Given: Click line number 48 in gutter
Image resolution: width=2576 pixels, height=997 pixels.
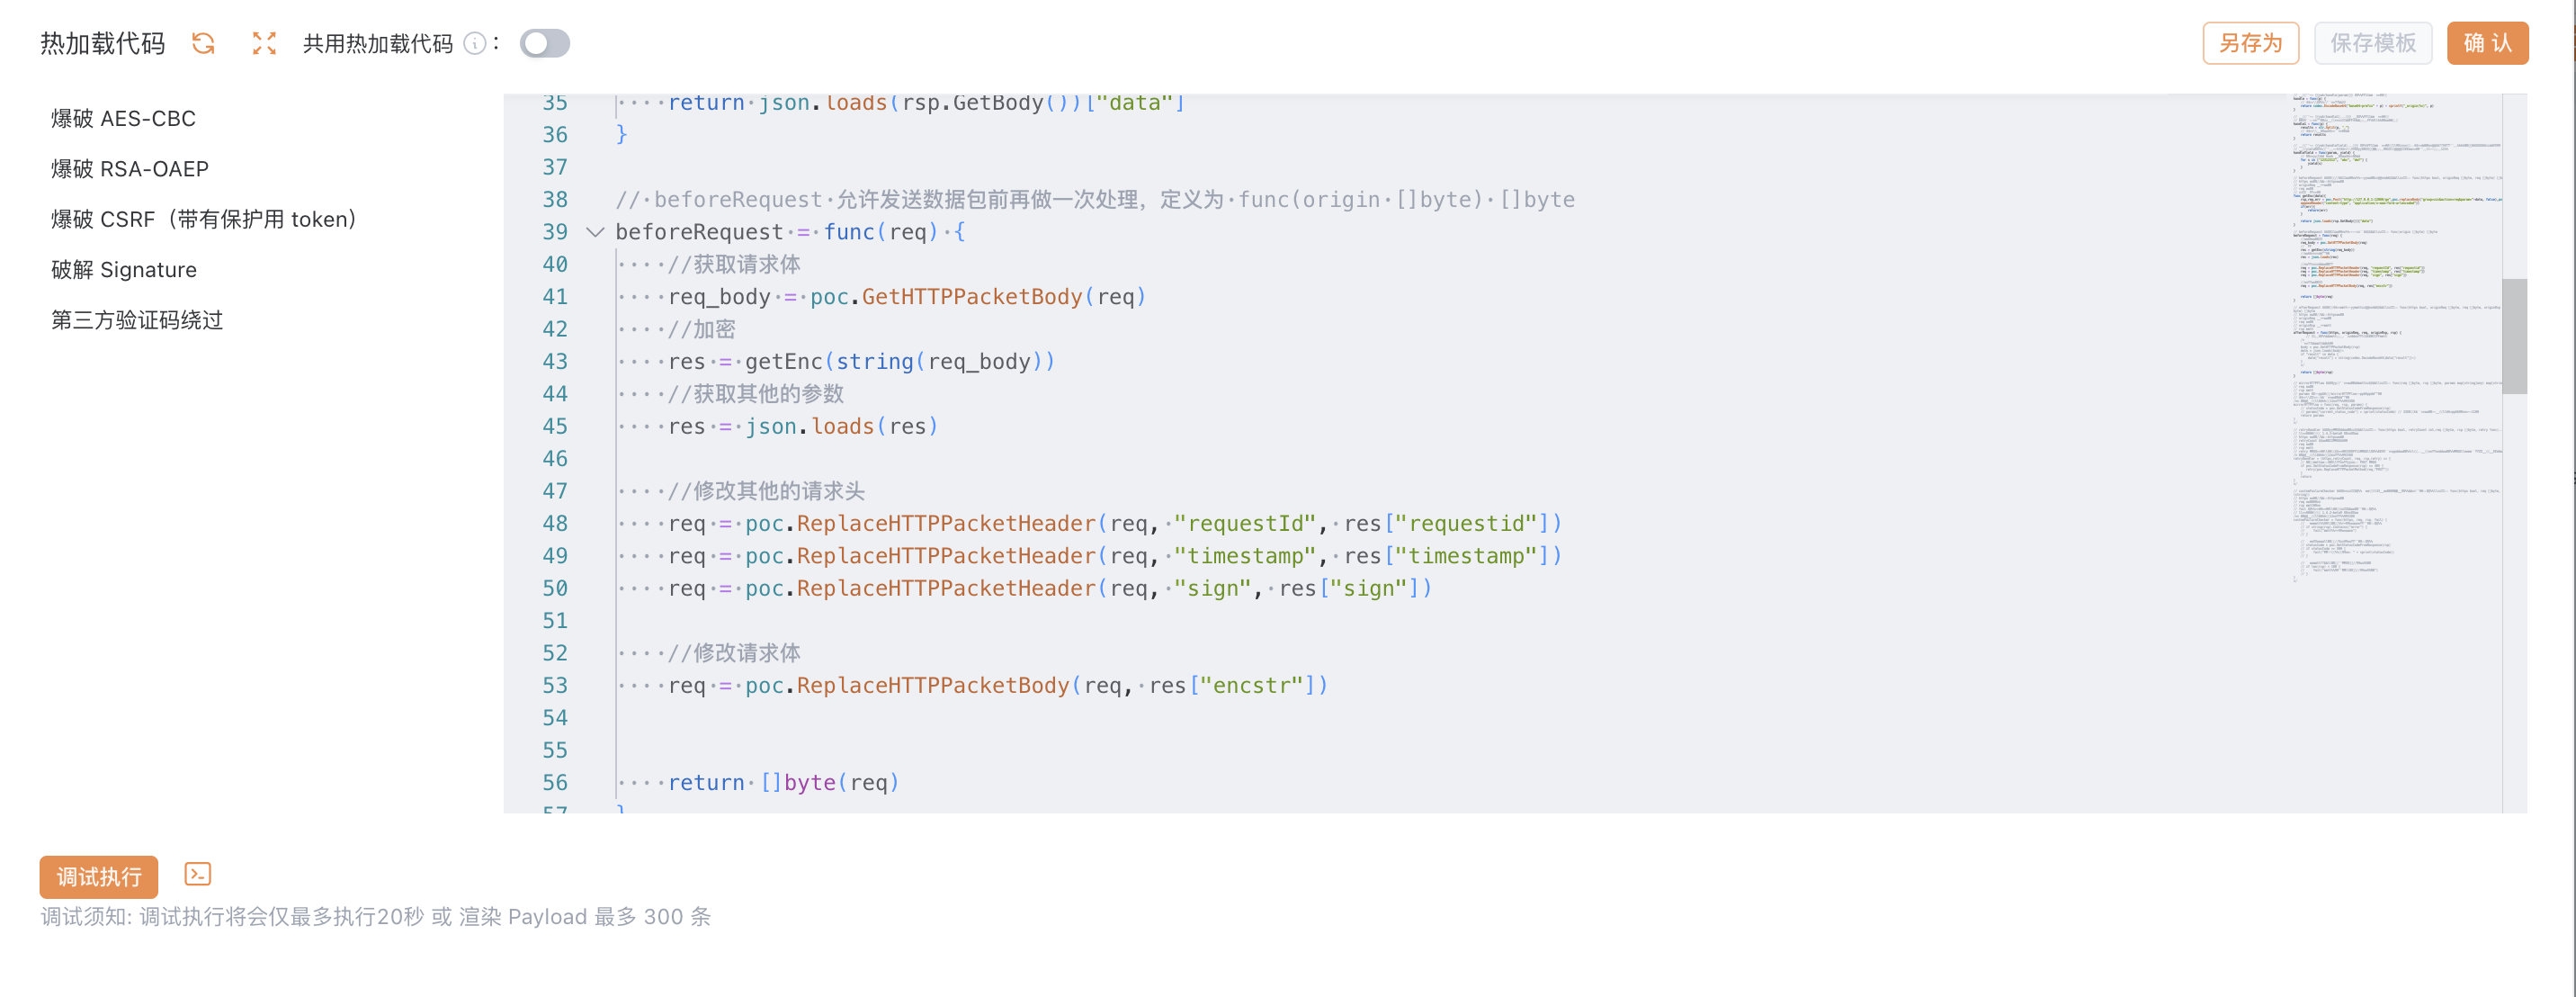Looking at the screenshot, I should (555, 523).
